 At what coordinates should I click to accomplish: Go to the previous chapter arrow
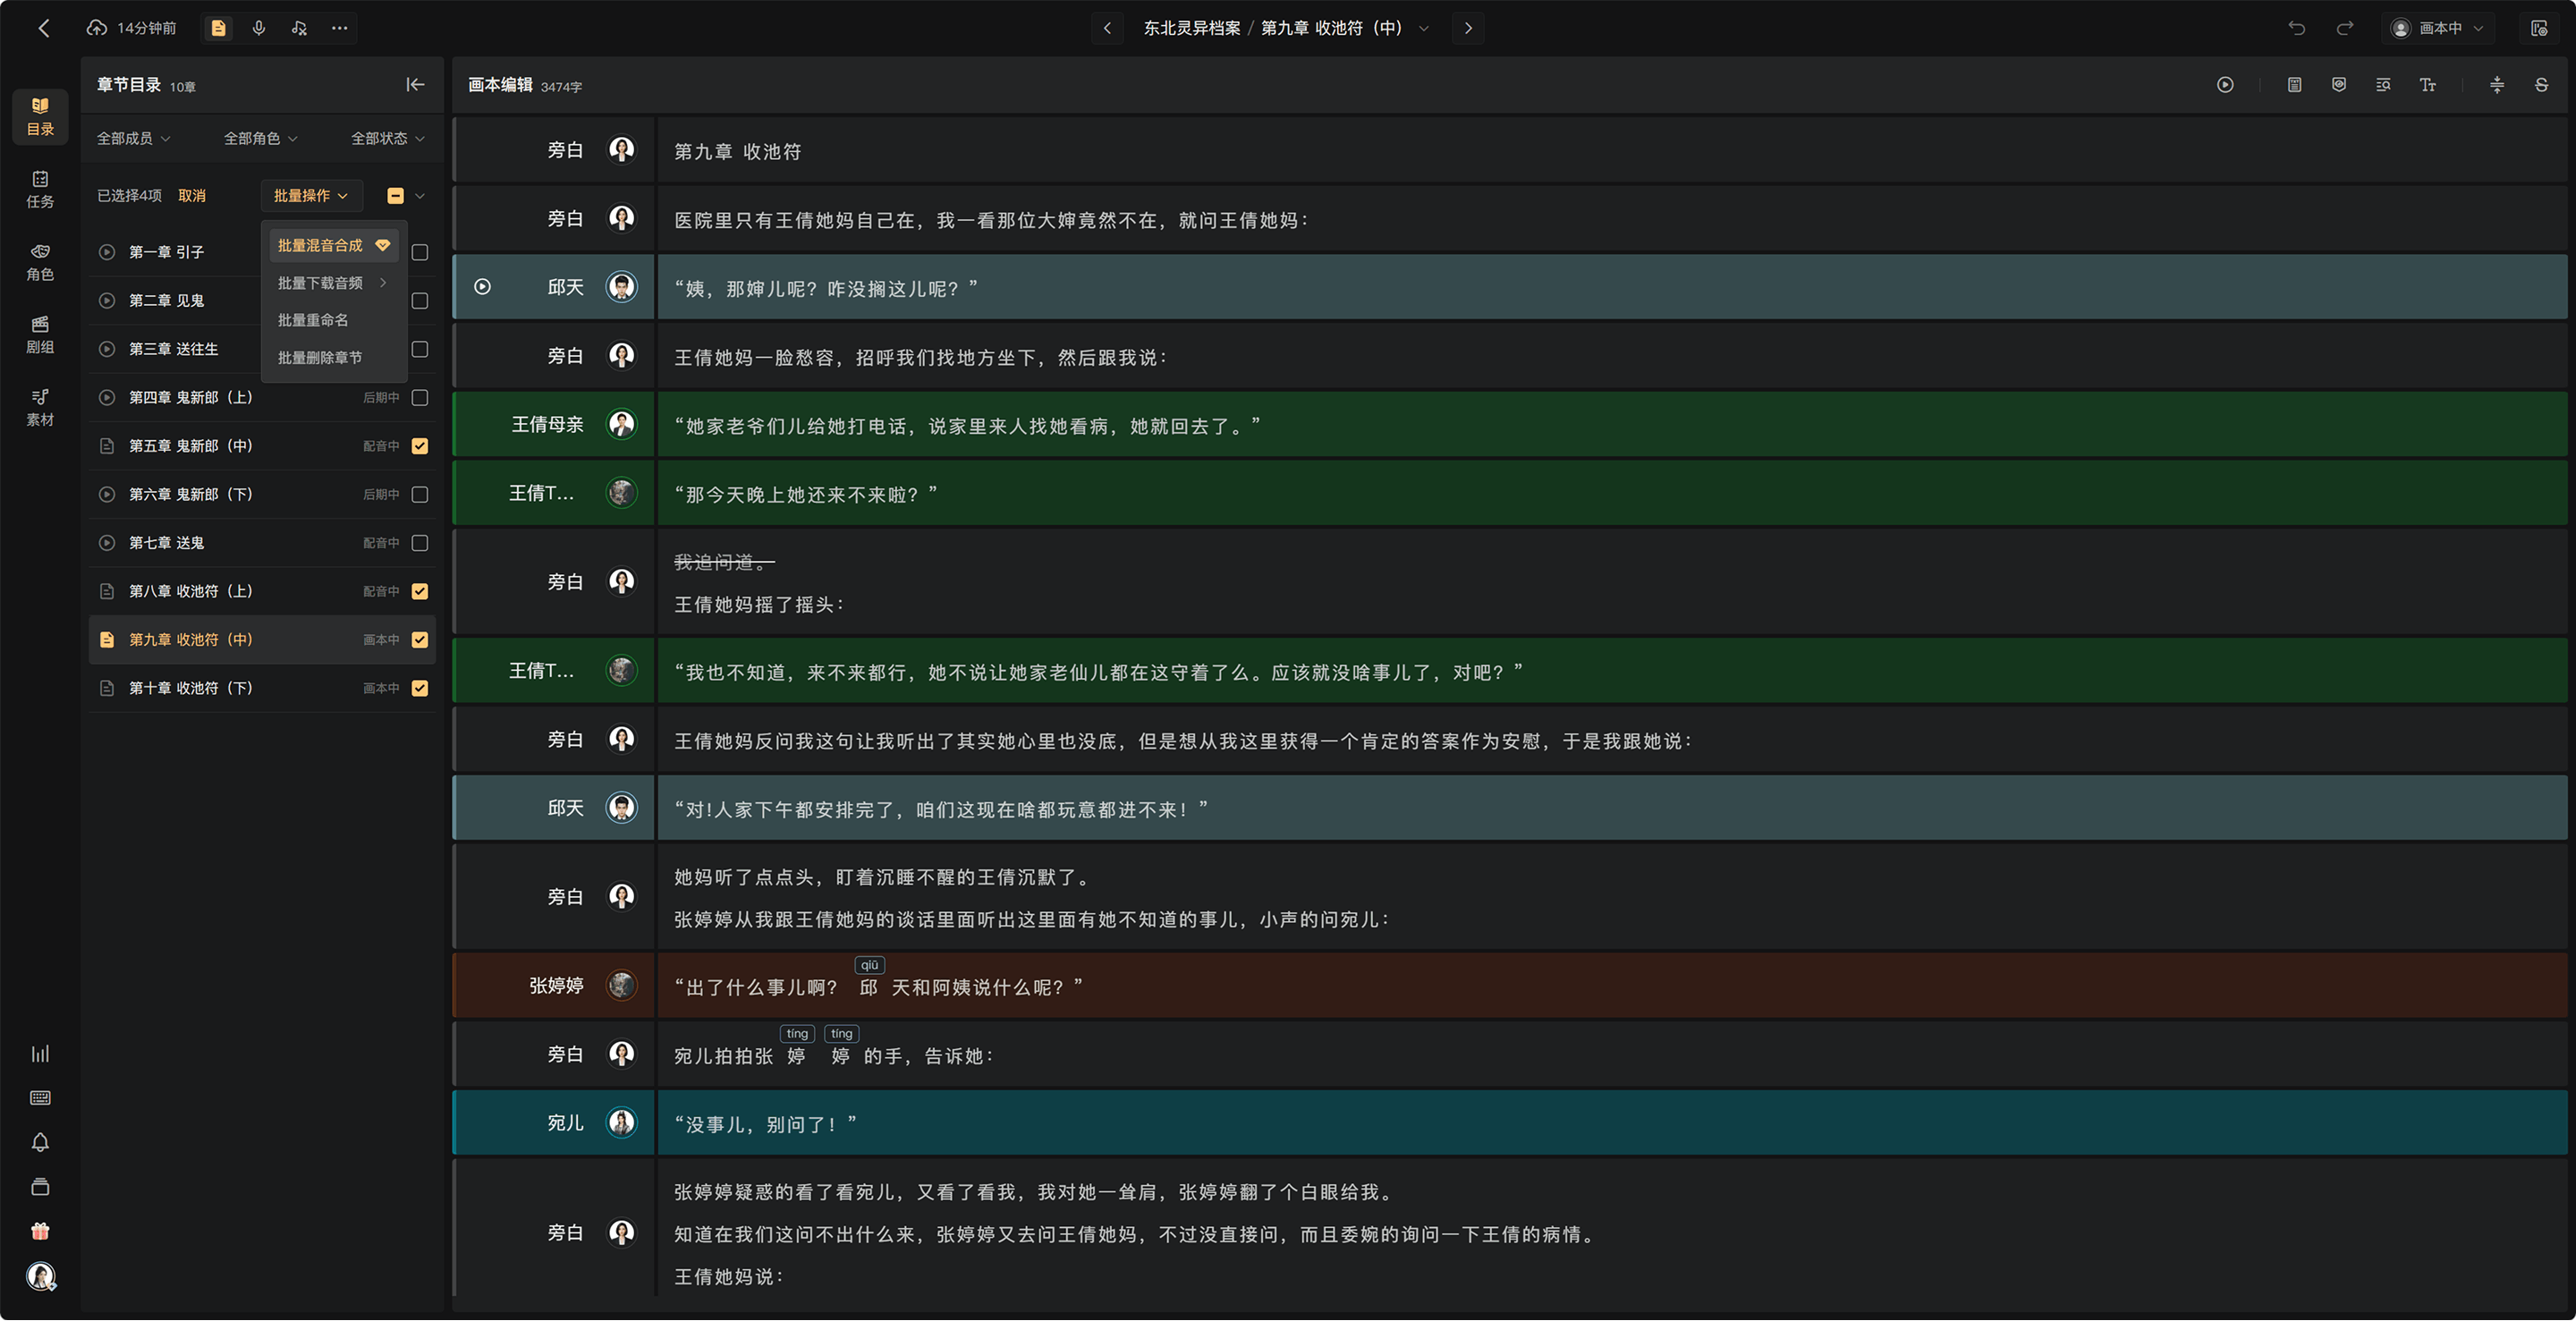(1107, 28)
